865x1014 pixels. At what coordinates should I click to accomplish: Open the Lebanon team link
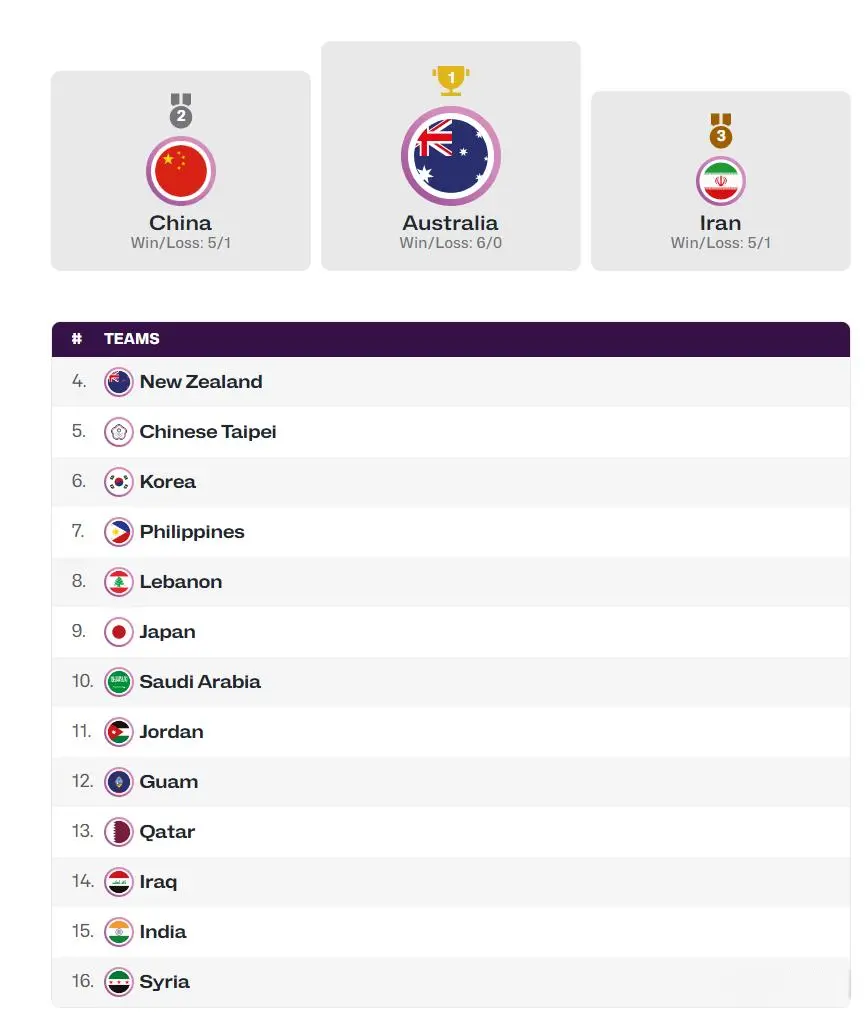(x=180, y=582)
